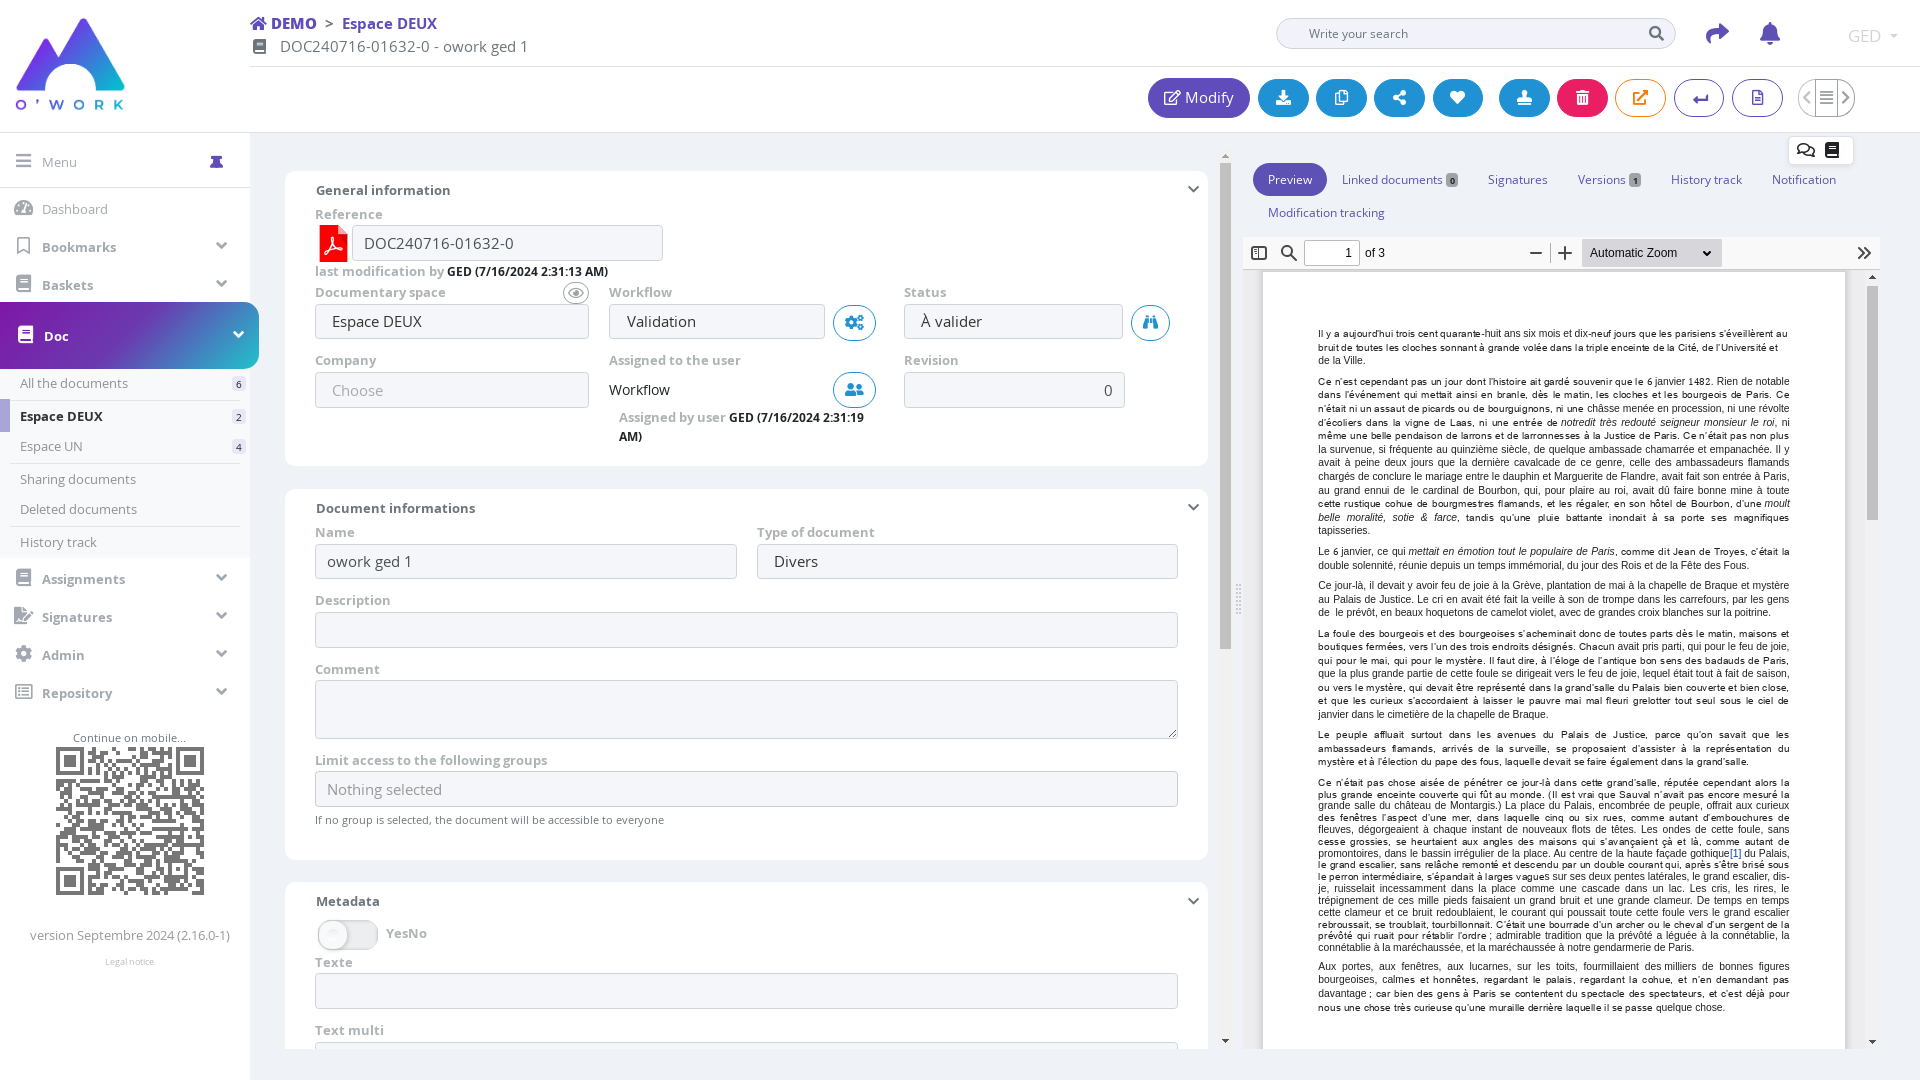
Task: Click the download document icon button
Action: pyautogui.click(x=1283, y=98)
